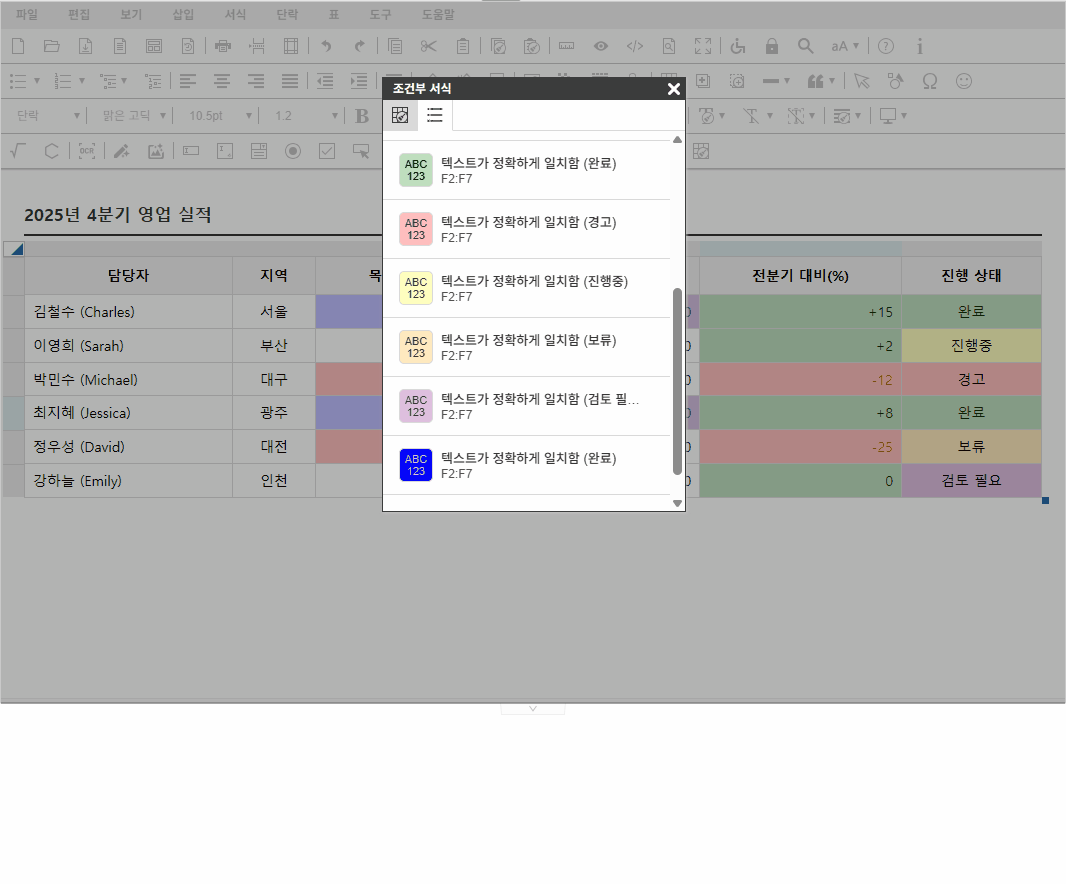Viewport: 1066px width, 884px height.
Task: Insert a checkbox form field
Action: coord(326,151)
